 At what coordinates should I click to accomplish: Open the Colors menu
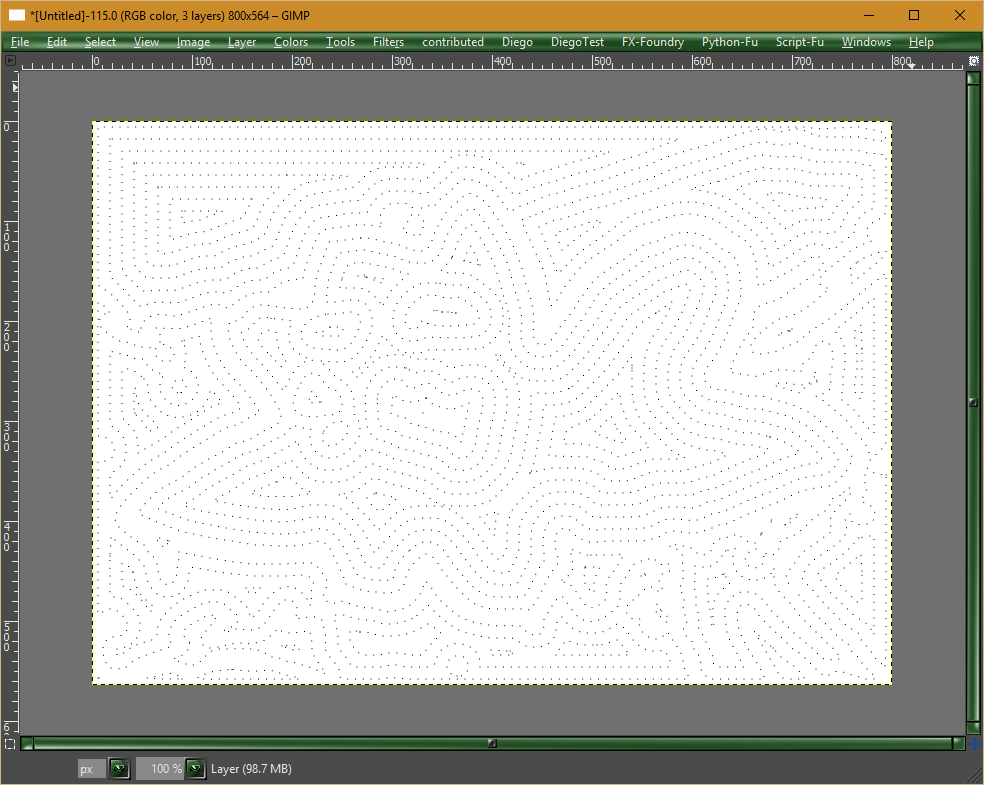pyautogui.click(x=291, y=42)
